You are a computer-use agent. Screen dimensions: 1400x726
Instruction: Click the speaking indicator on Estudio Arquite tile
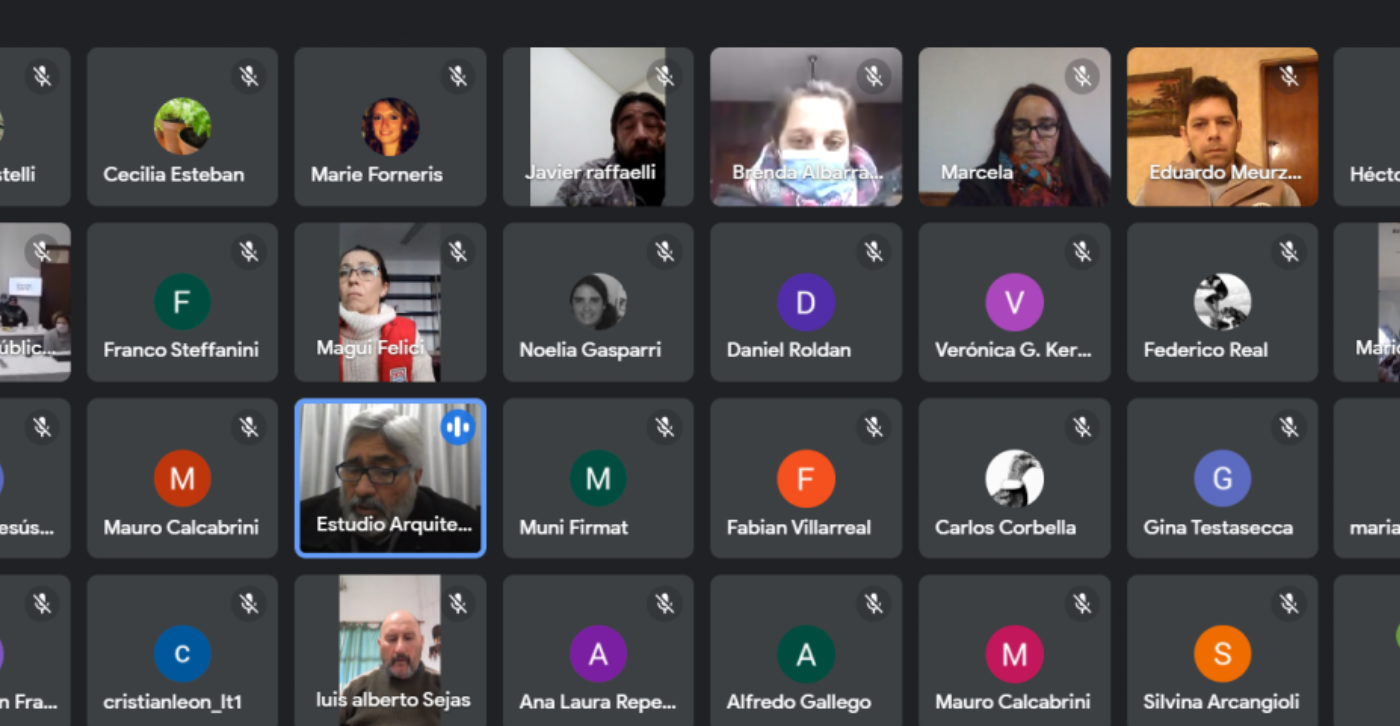coord(457,428)
